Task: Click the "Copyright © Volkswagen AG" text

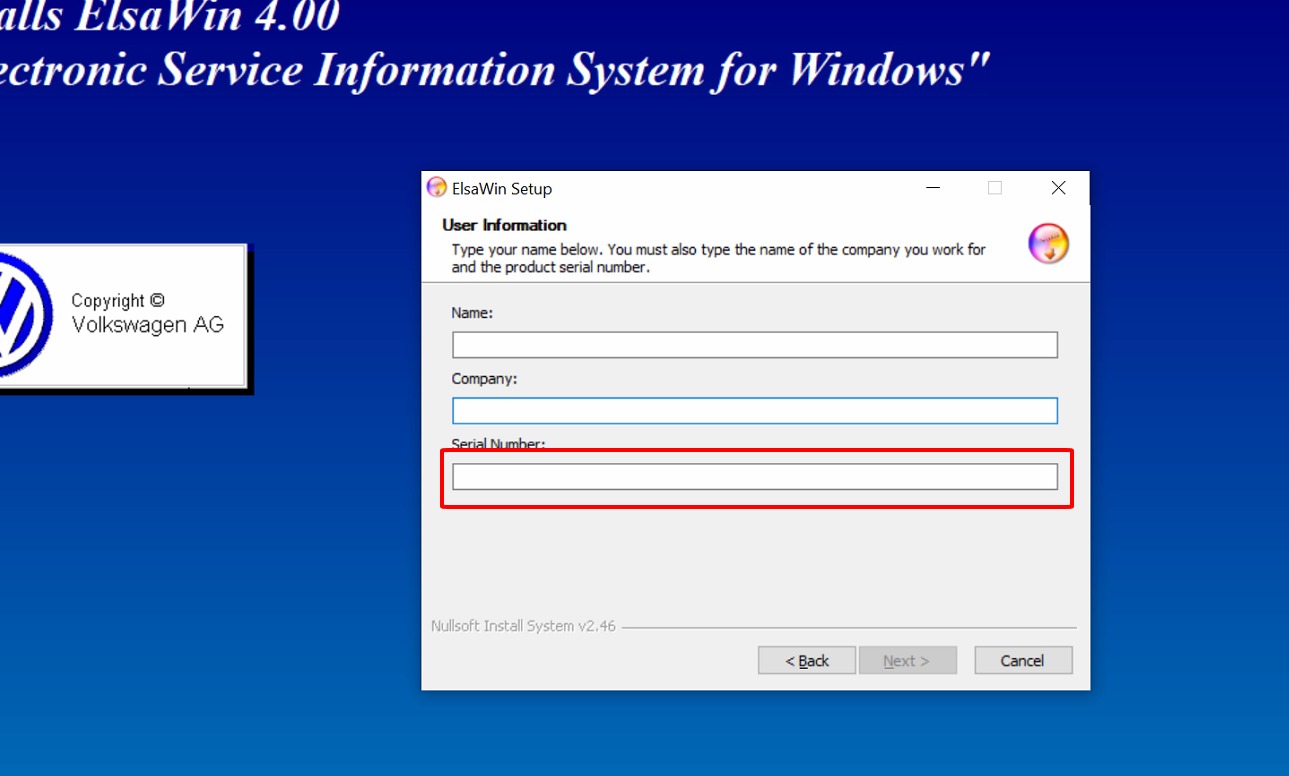Action: [147, 313]
